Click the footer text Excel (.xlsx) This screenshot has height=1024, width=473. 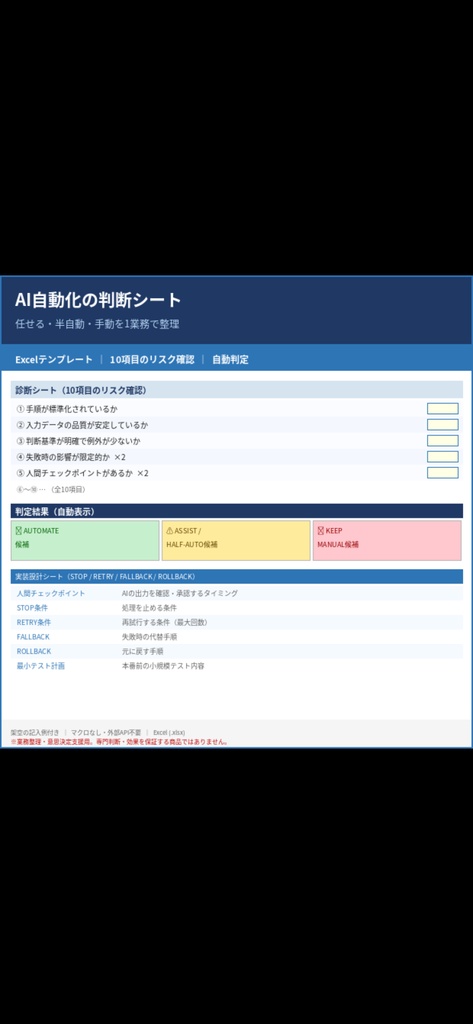click(169, 733)
